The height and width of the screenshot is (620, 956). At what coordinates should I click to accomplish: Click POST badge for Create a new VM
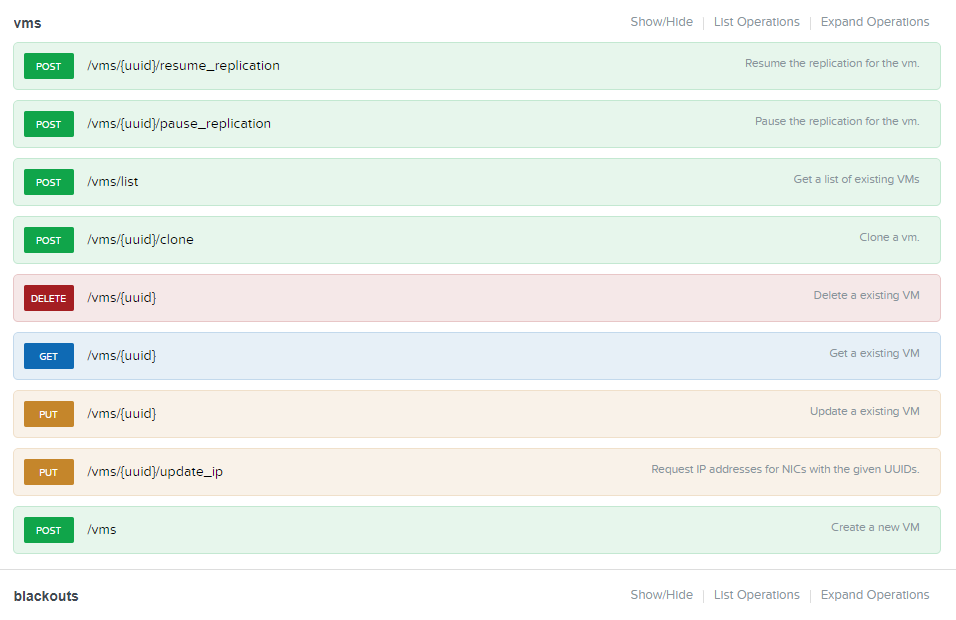[49, 529]
